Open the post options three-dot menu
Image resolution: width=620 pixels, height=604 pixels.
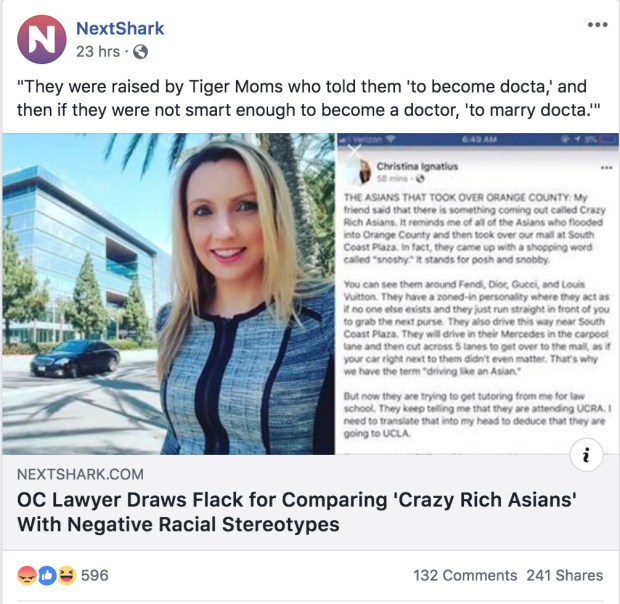click(x=597, y=24)
